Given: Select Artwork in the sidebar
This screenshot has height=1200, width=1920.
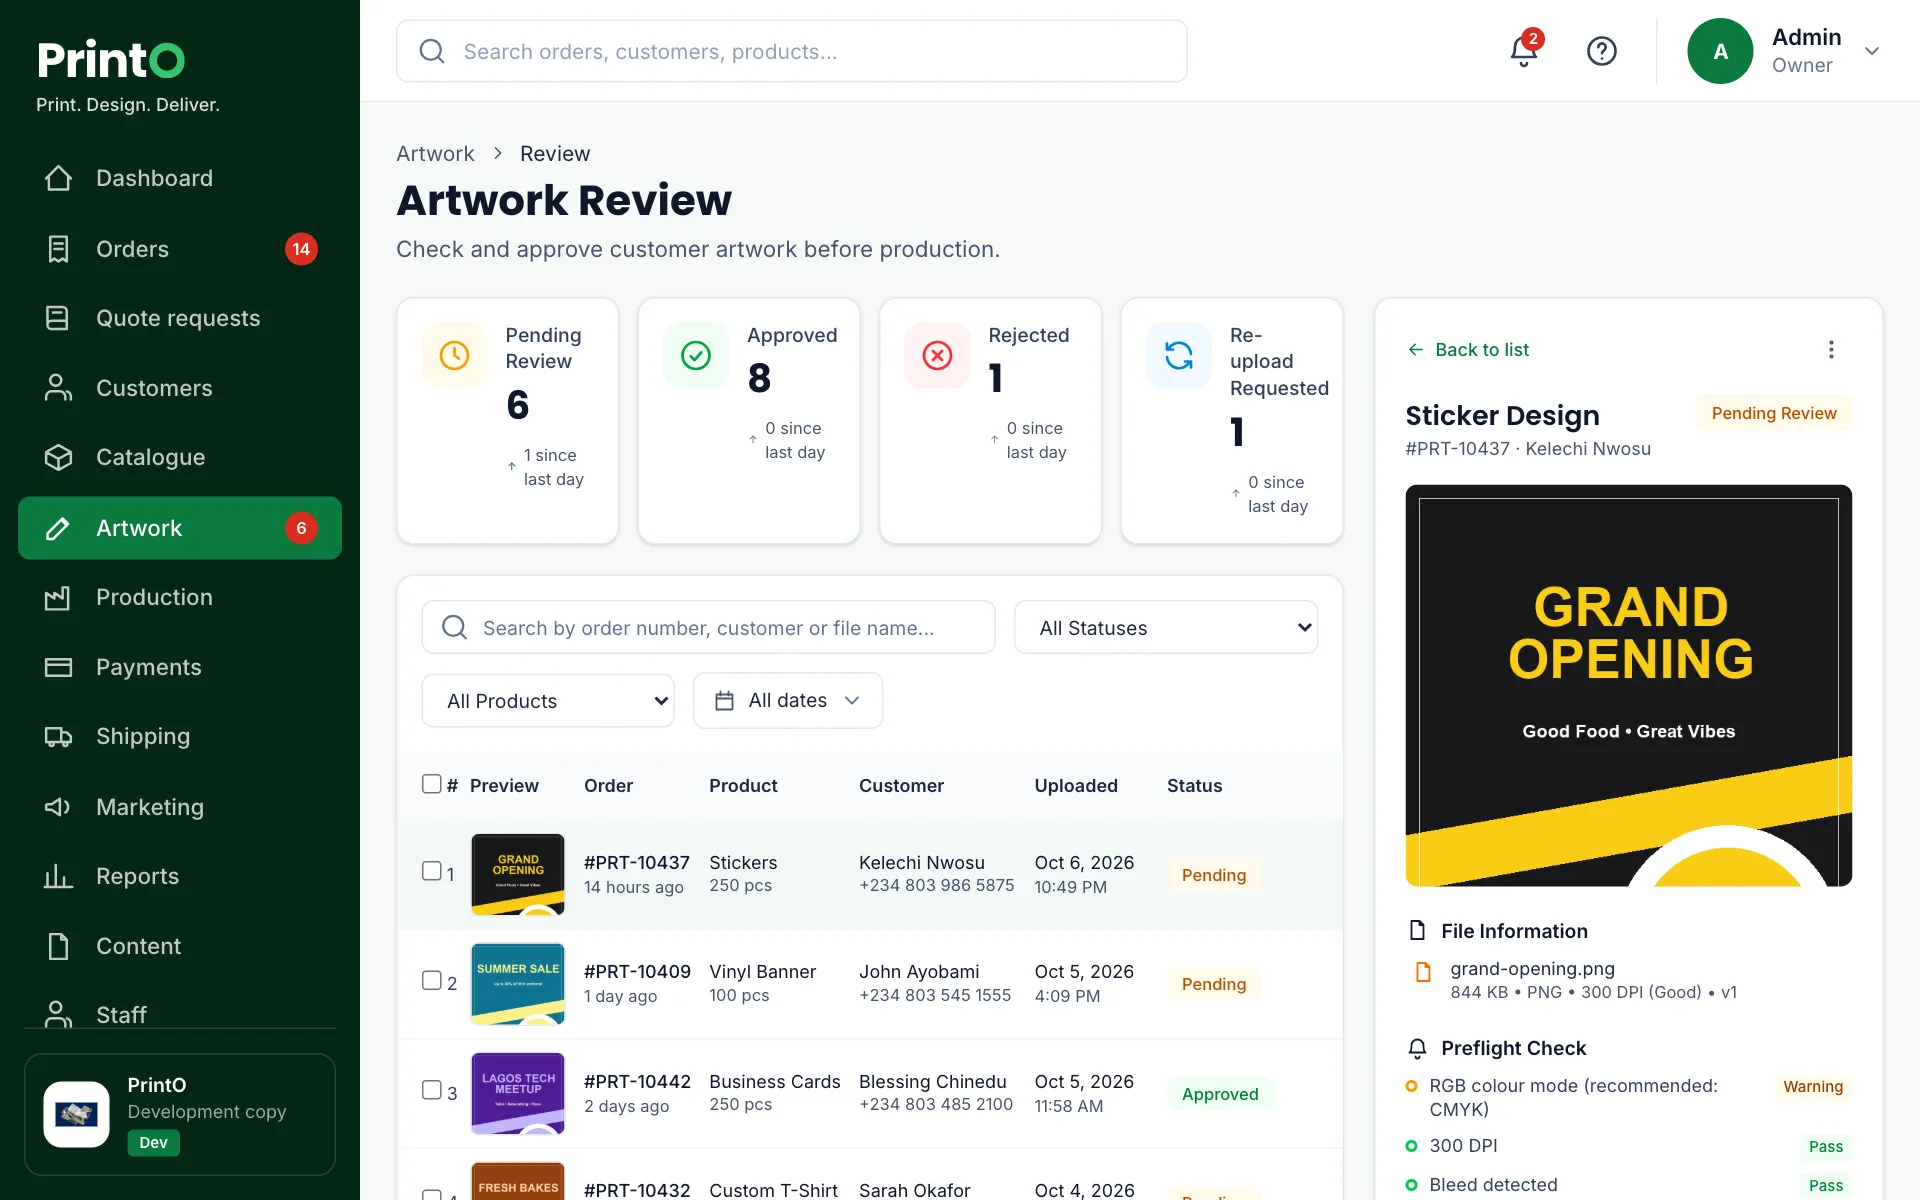Looking at the screenshot, I should (180, 528).
